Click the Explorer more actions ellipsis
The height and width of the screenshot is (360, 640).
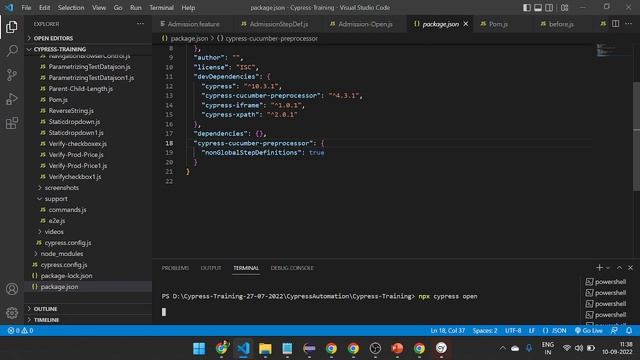click(x=140, y=24)
